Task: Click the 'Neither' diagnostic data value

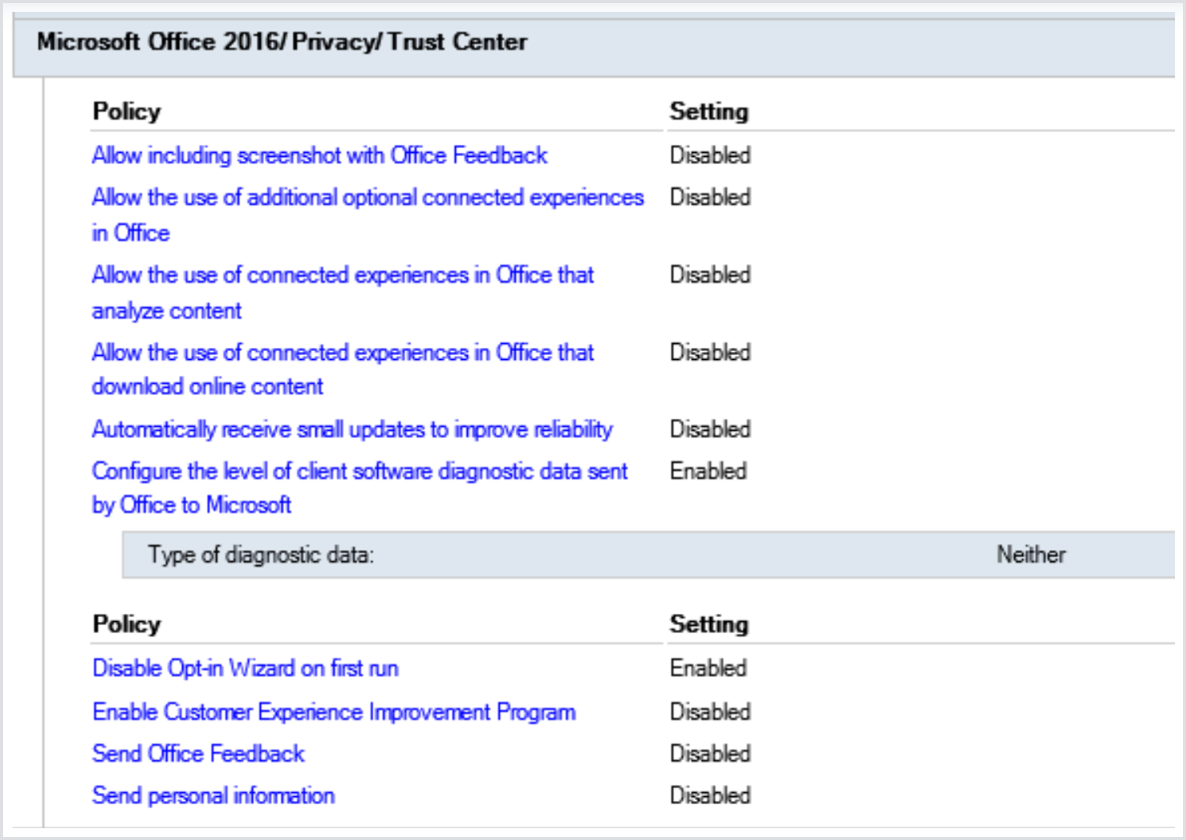Action: 1031,554
